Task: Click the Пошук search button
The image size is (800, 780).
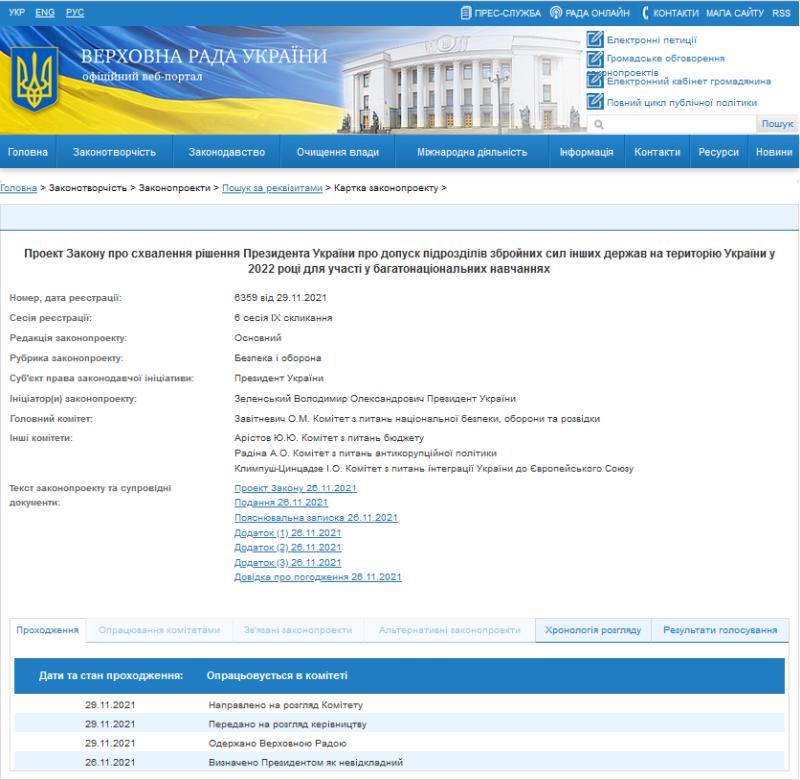Action: click(777, 124)
